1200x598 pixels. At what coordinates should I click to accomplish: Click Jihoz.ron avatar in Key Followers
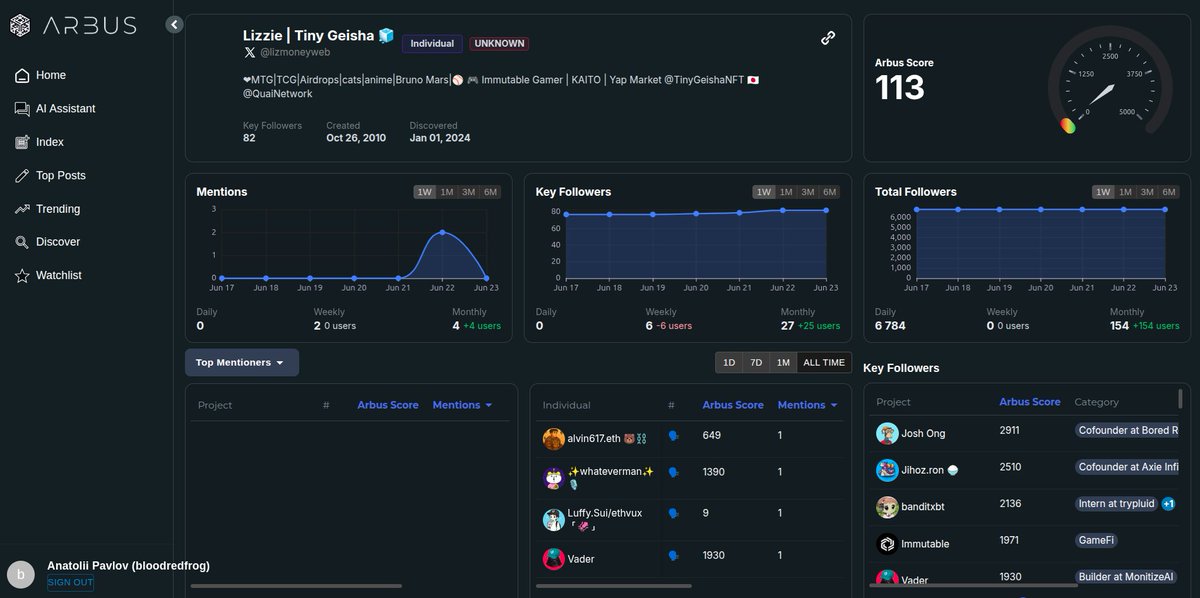887,470
